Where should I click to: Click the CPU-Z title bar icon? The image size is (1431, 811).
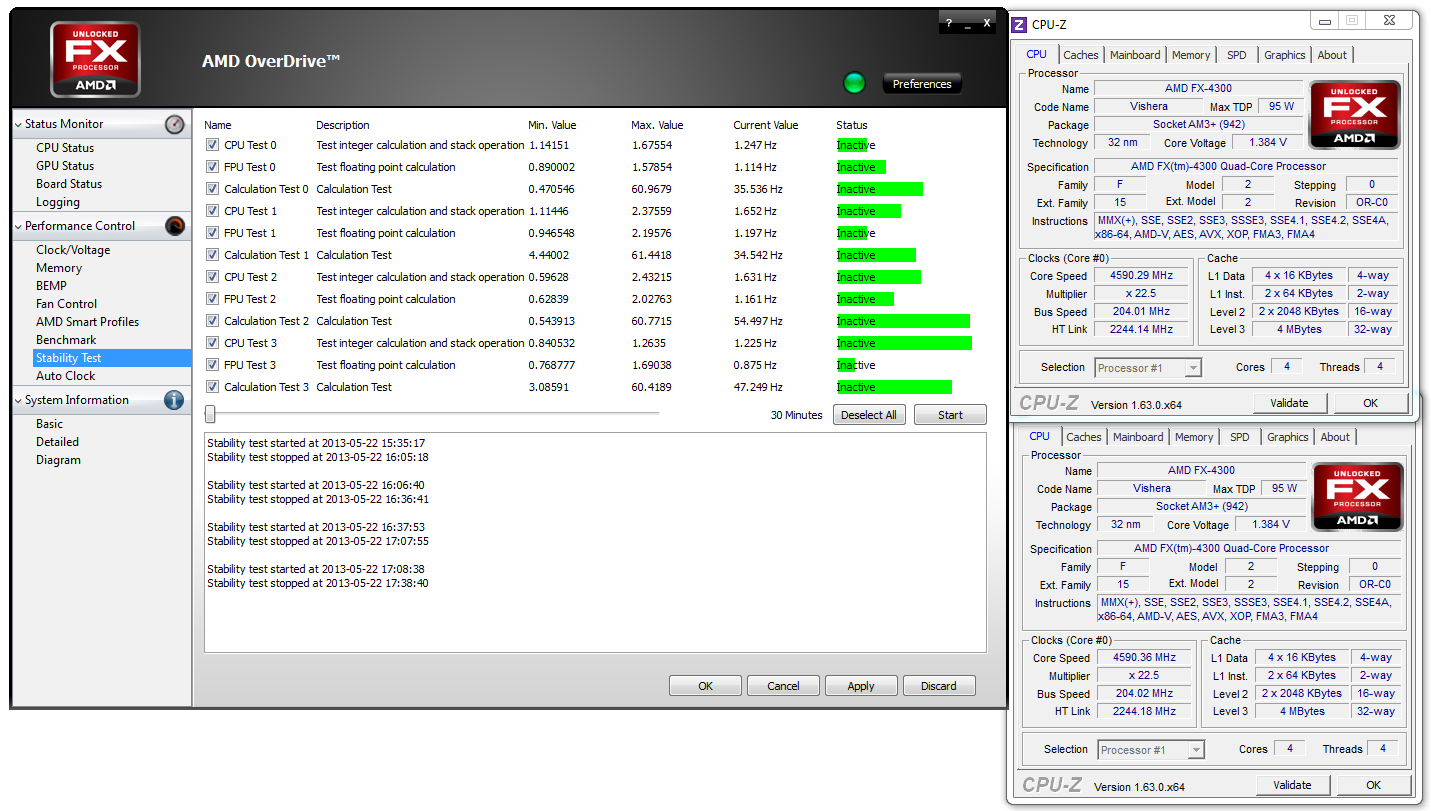coord(1020,24)
